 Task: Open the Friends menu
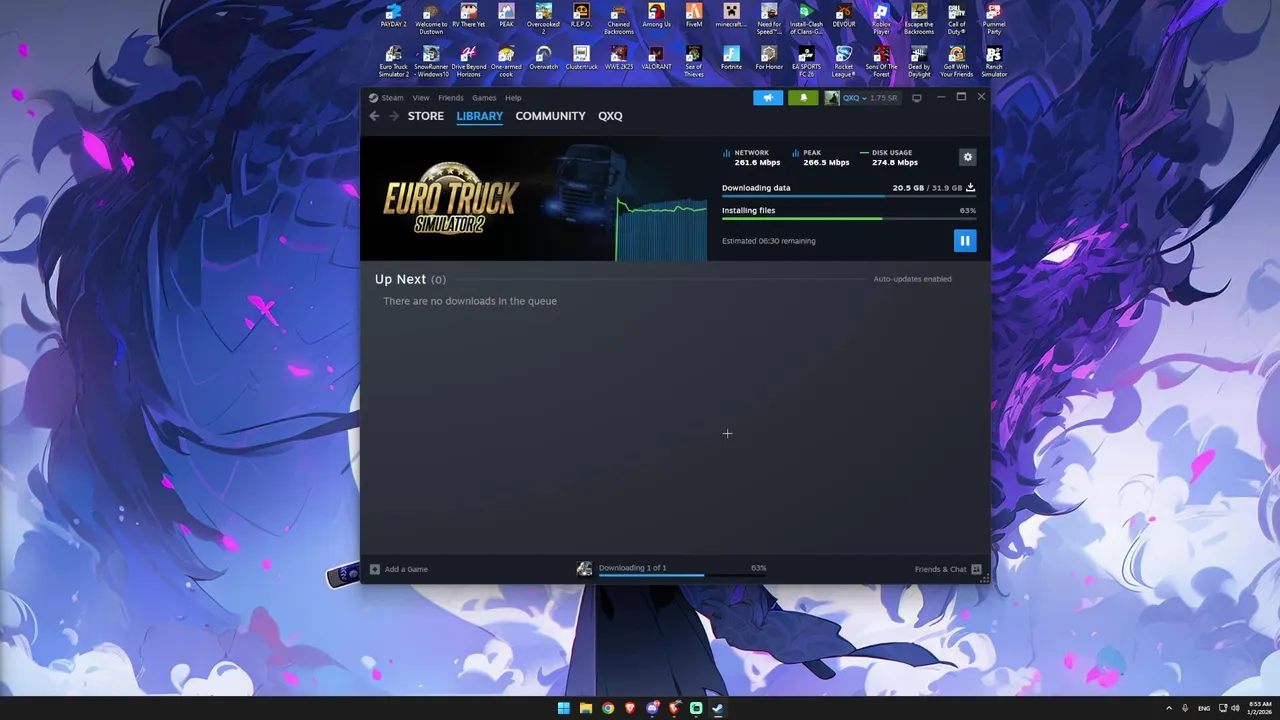pyautogui.click(x=451, y=98)
